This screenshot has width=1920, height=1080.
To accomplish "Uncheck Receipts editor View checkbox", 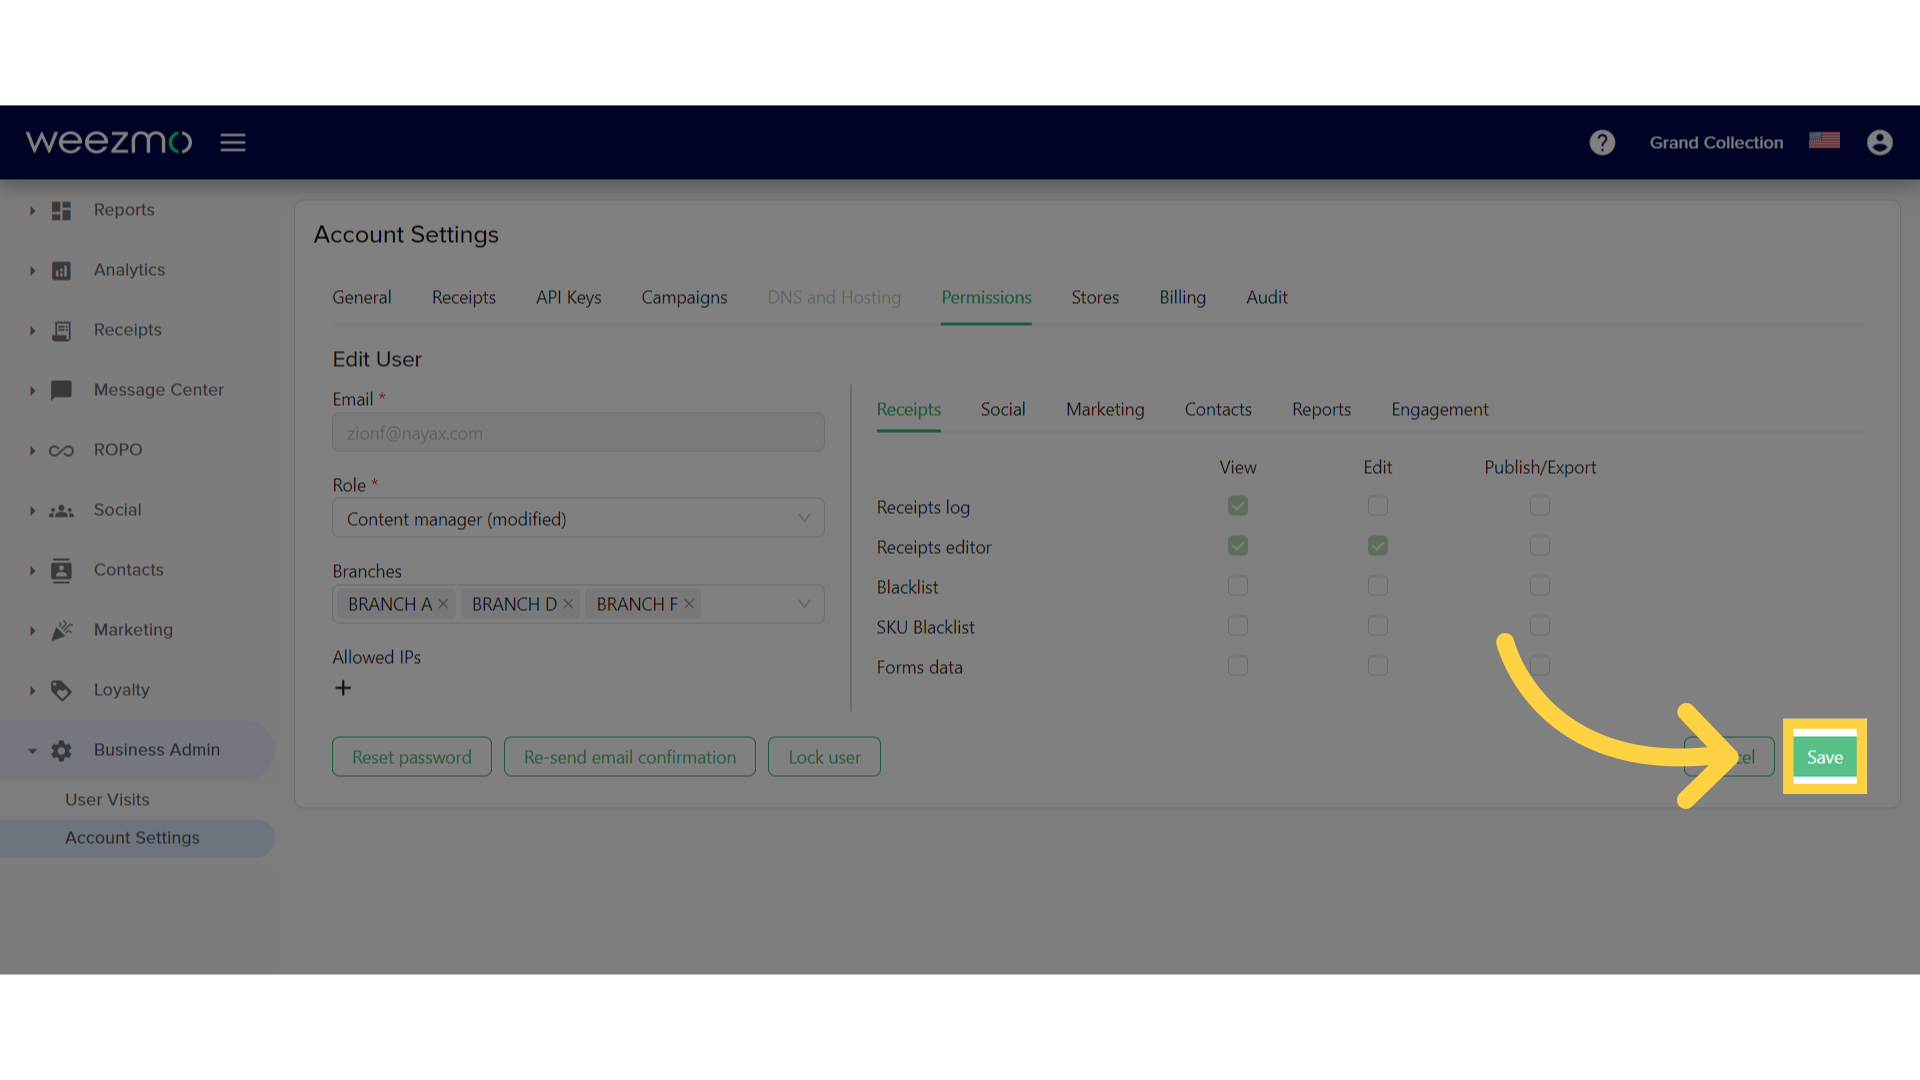I will click(x=1238, y=546).
